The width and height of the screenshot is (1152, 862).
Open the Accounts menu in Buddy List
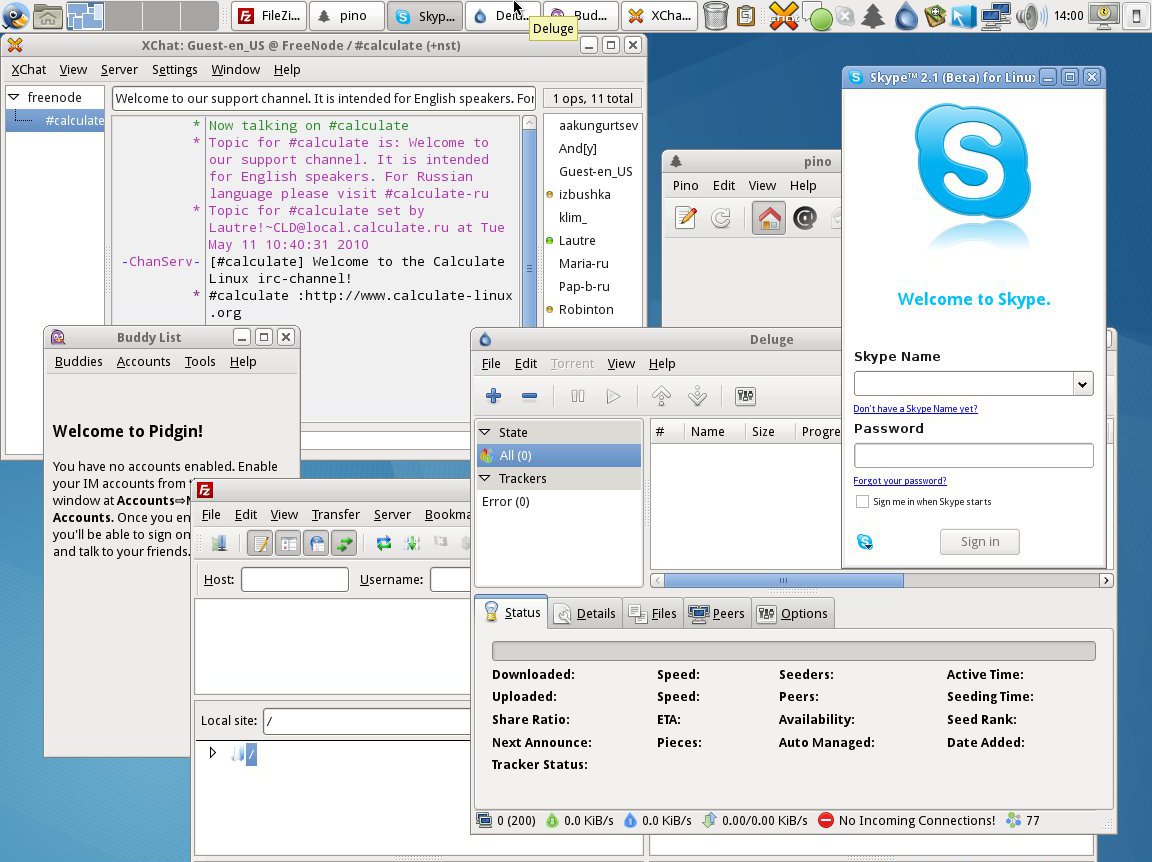coord(143,362)
